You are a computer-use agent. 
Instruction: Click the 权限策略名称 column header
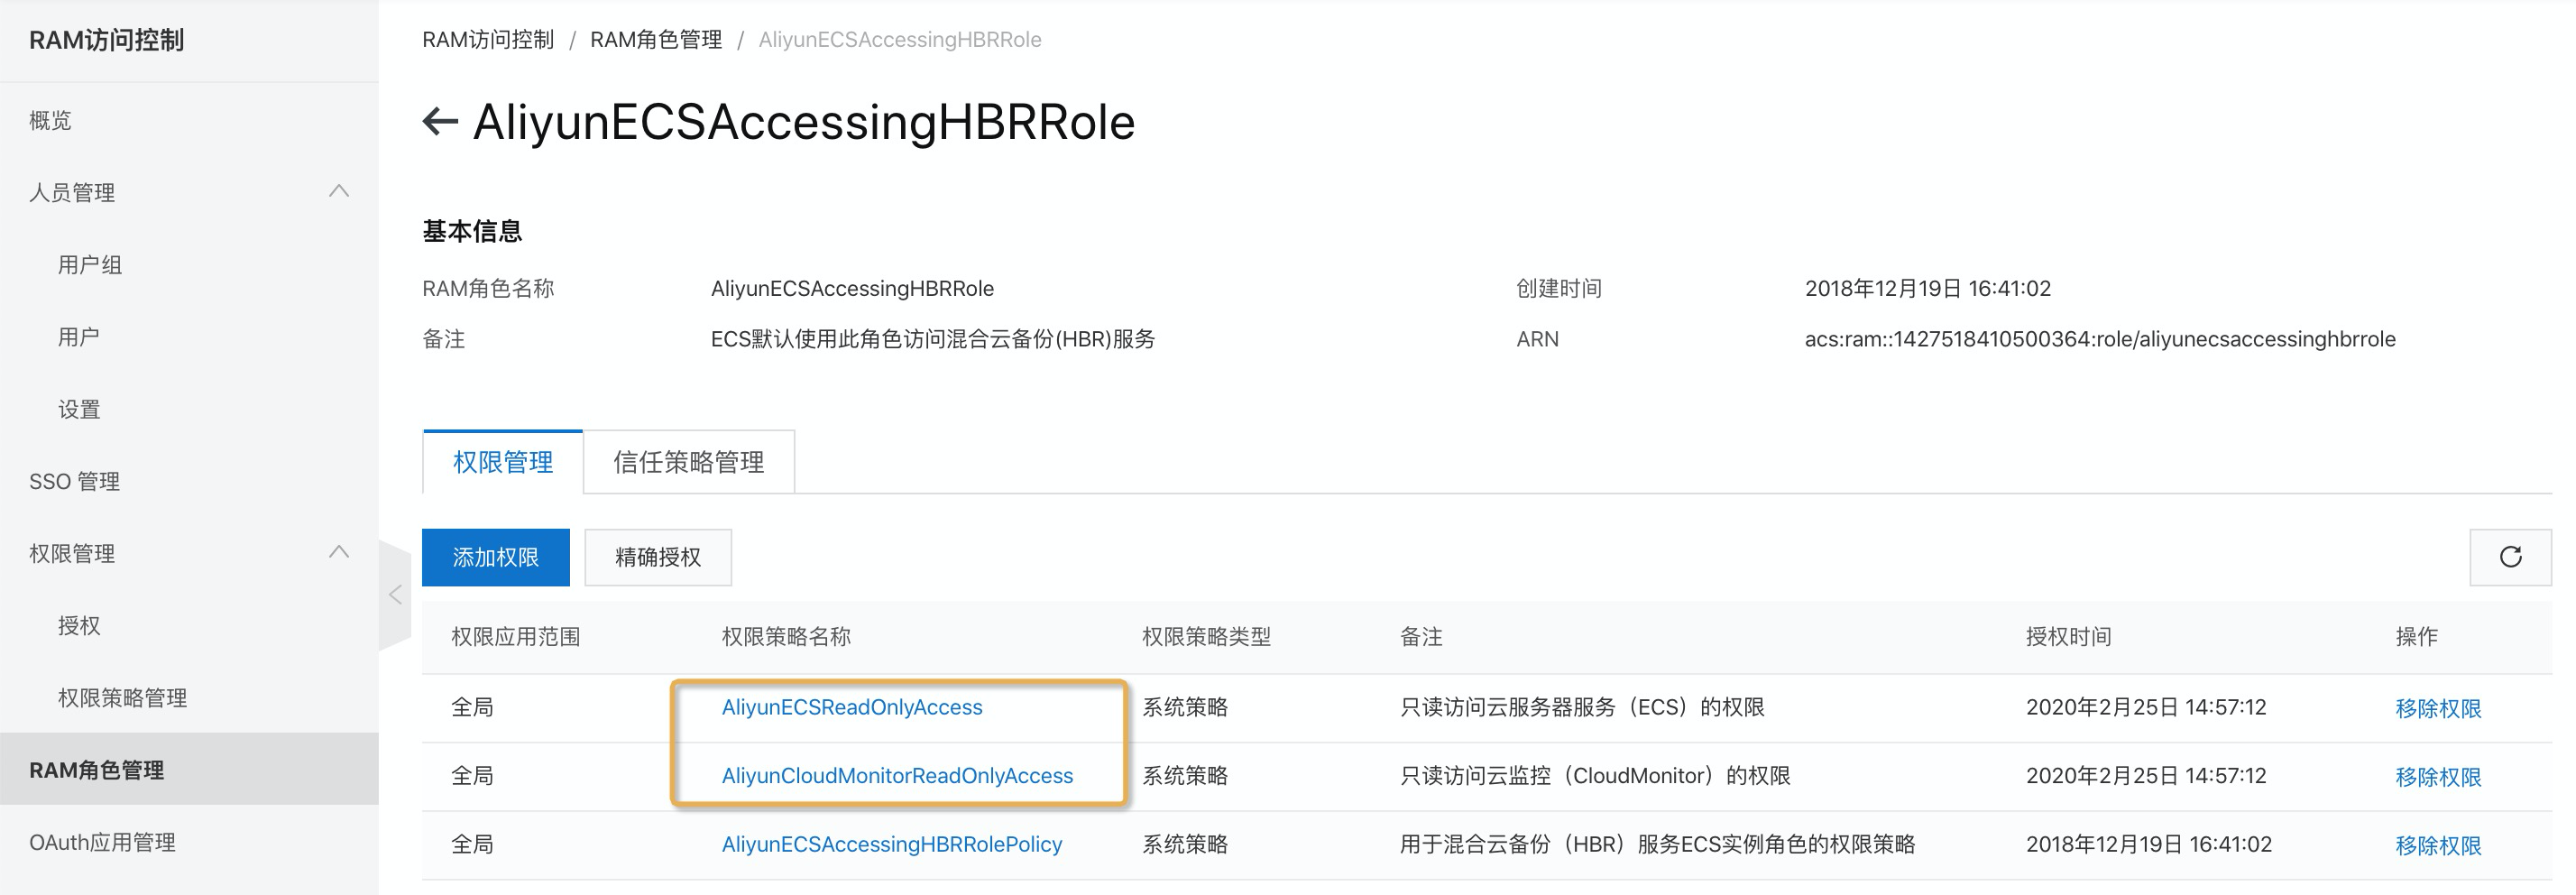tap(786, 636)
